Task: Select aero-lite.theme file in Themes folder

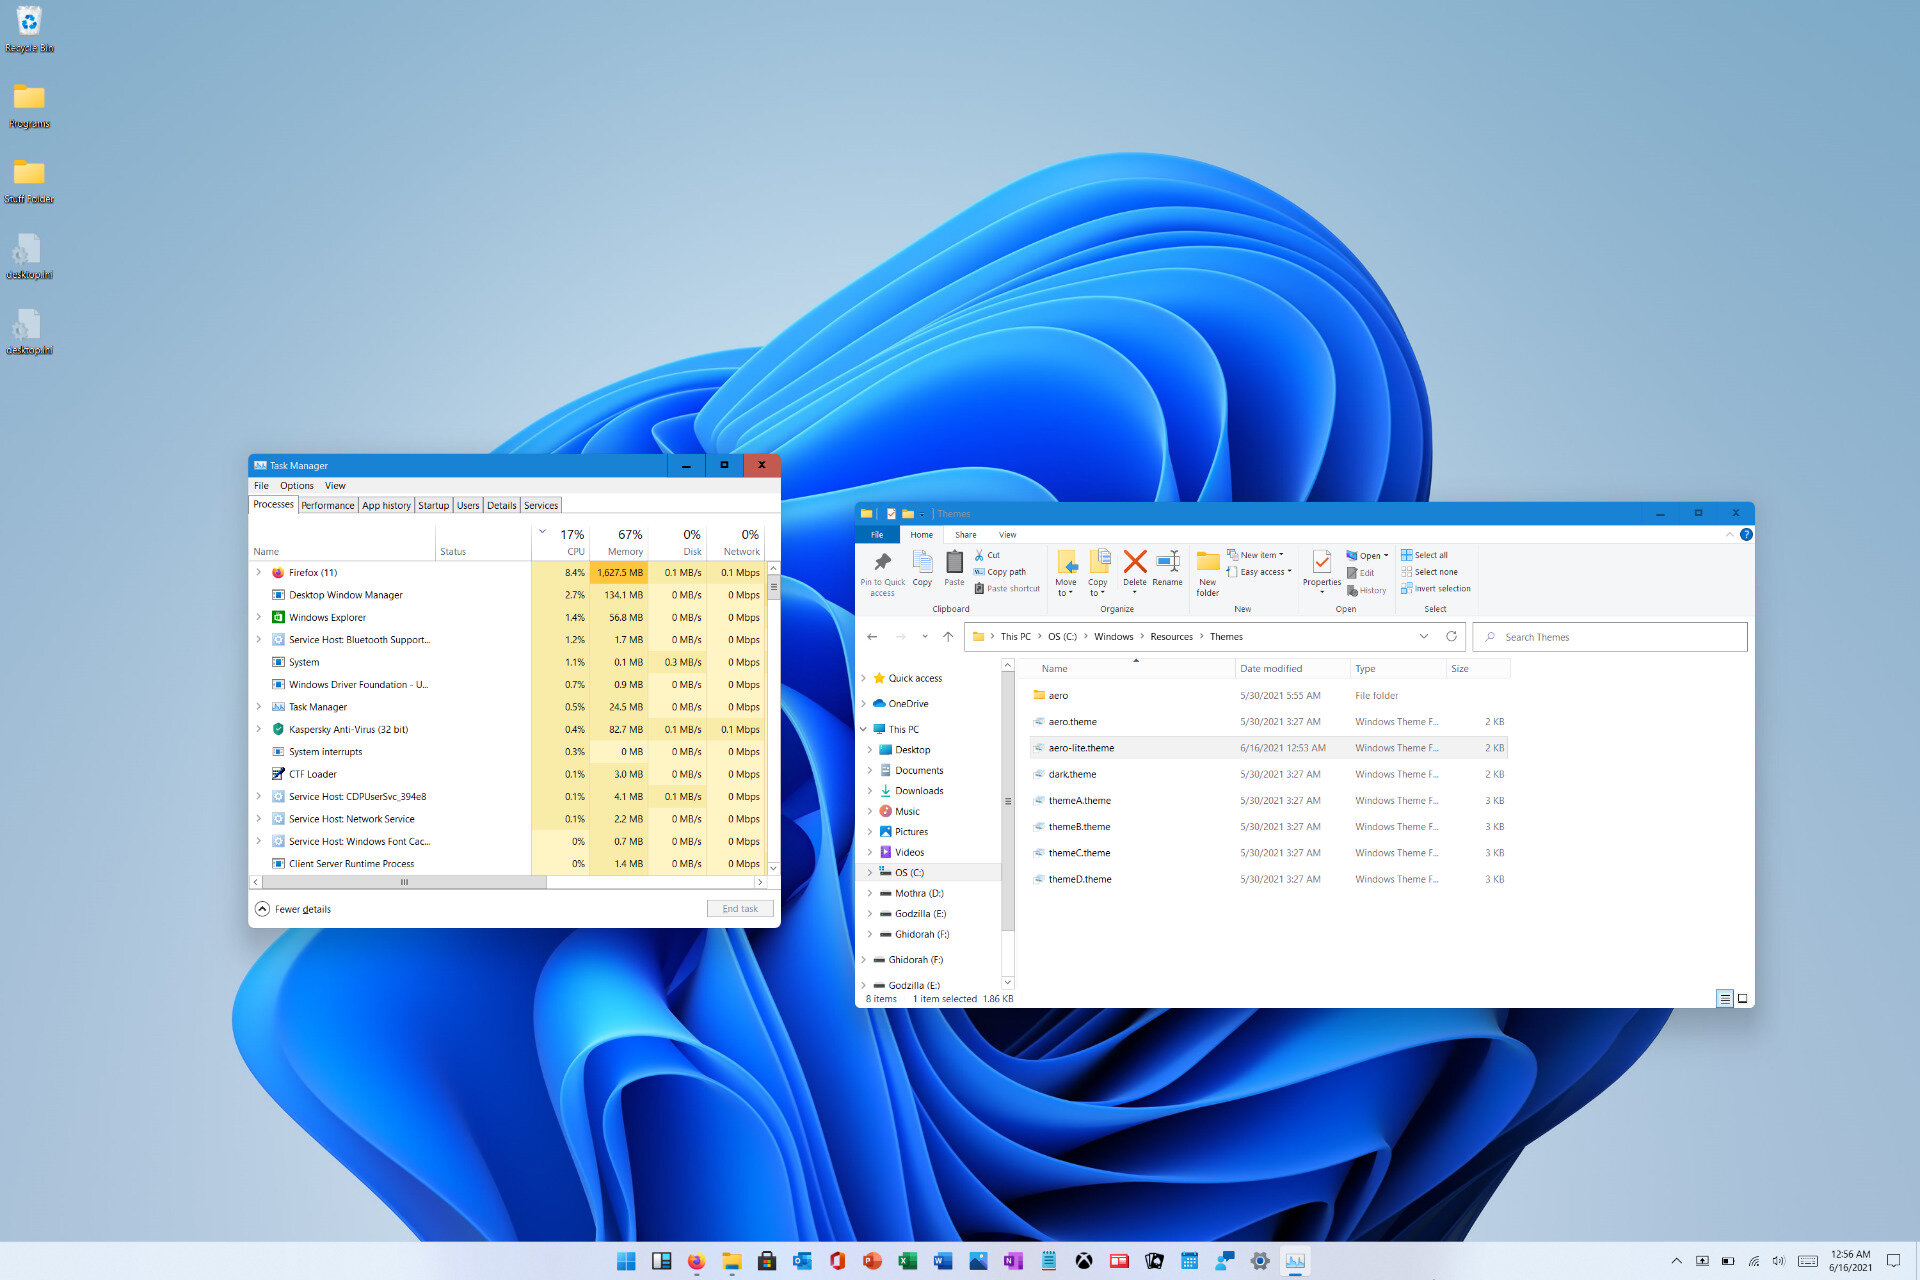Action: pos(1081,747)
